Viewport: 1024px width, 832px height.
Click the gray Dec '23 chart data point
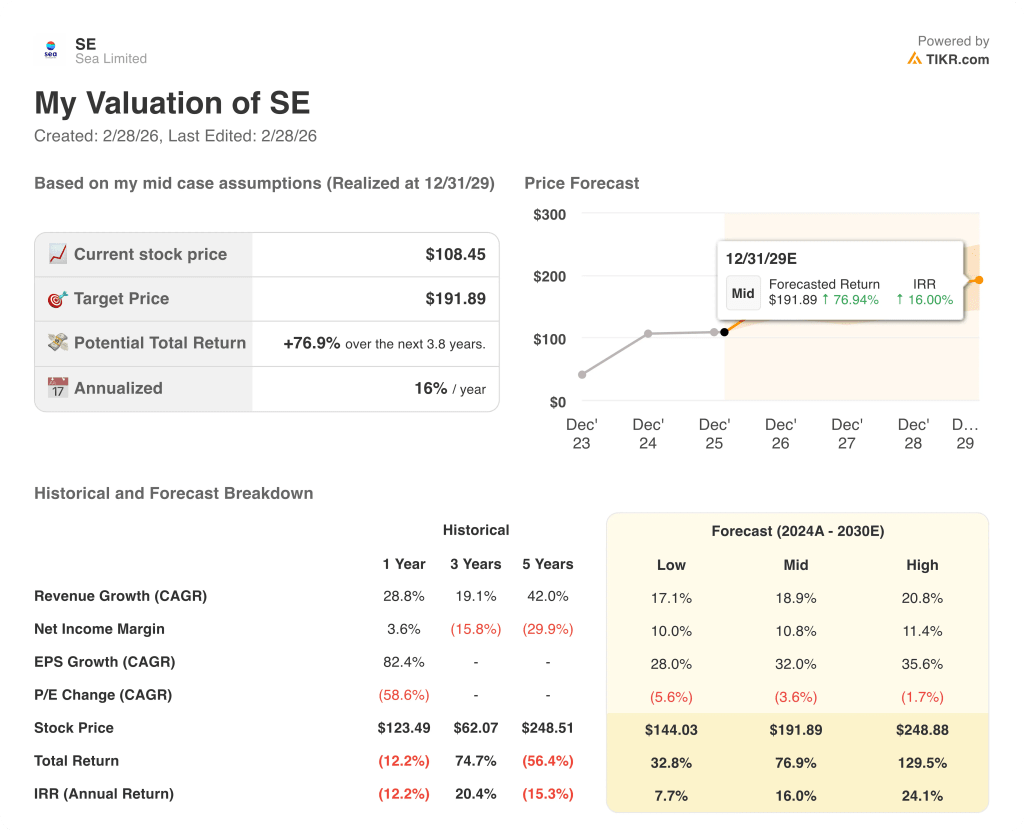pos(582,375)
